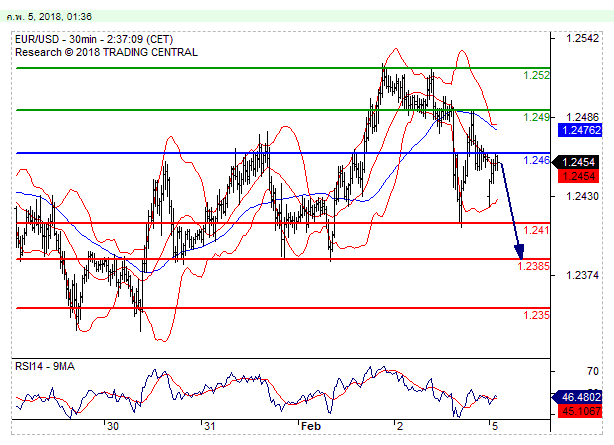Click the blue 46.4802 RSI value tag

point(578,397)
